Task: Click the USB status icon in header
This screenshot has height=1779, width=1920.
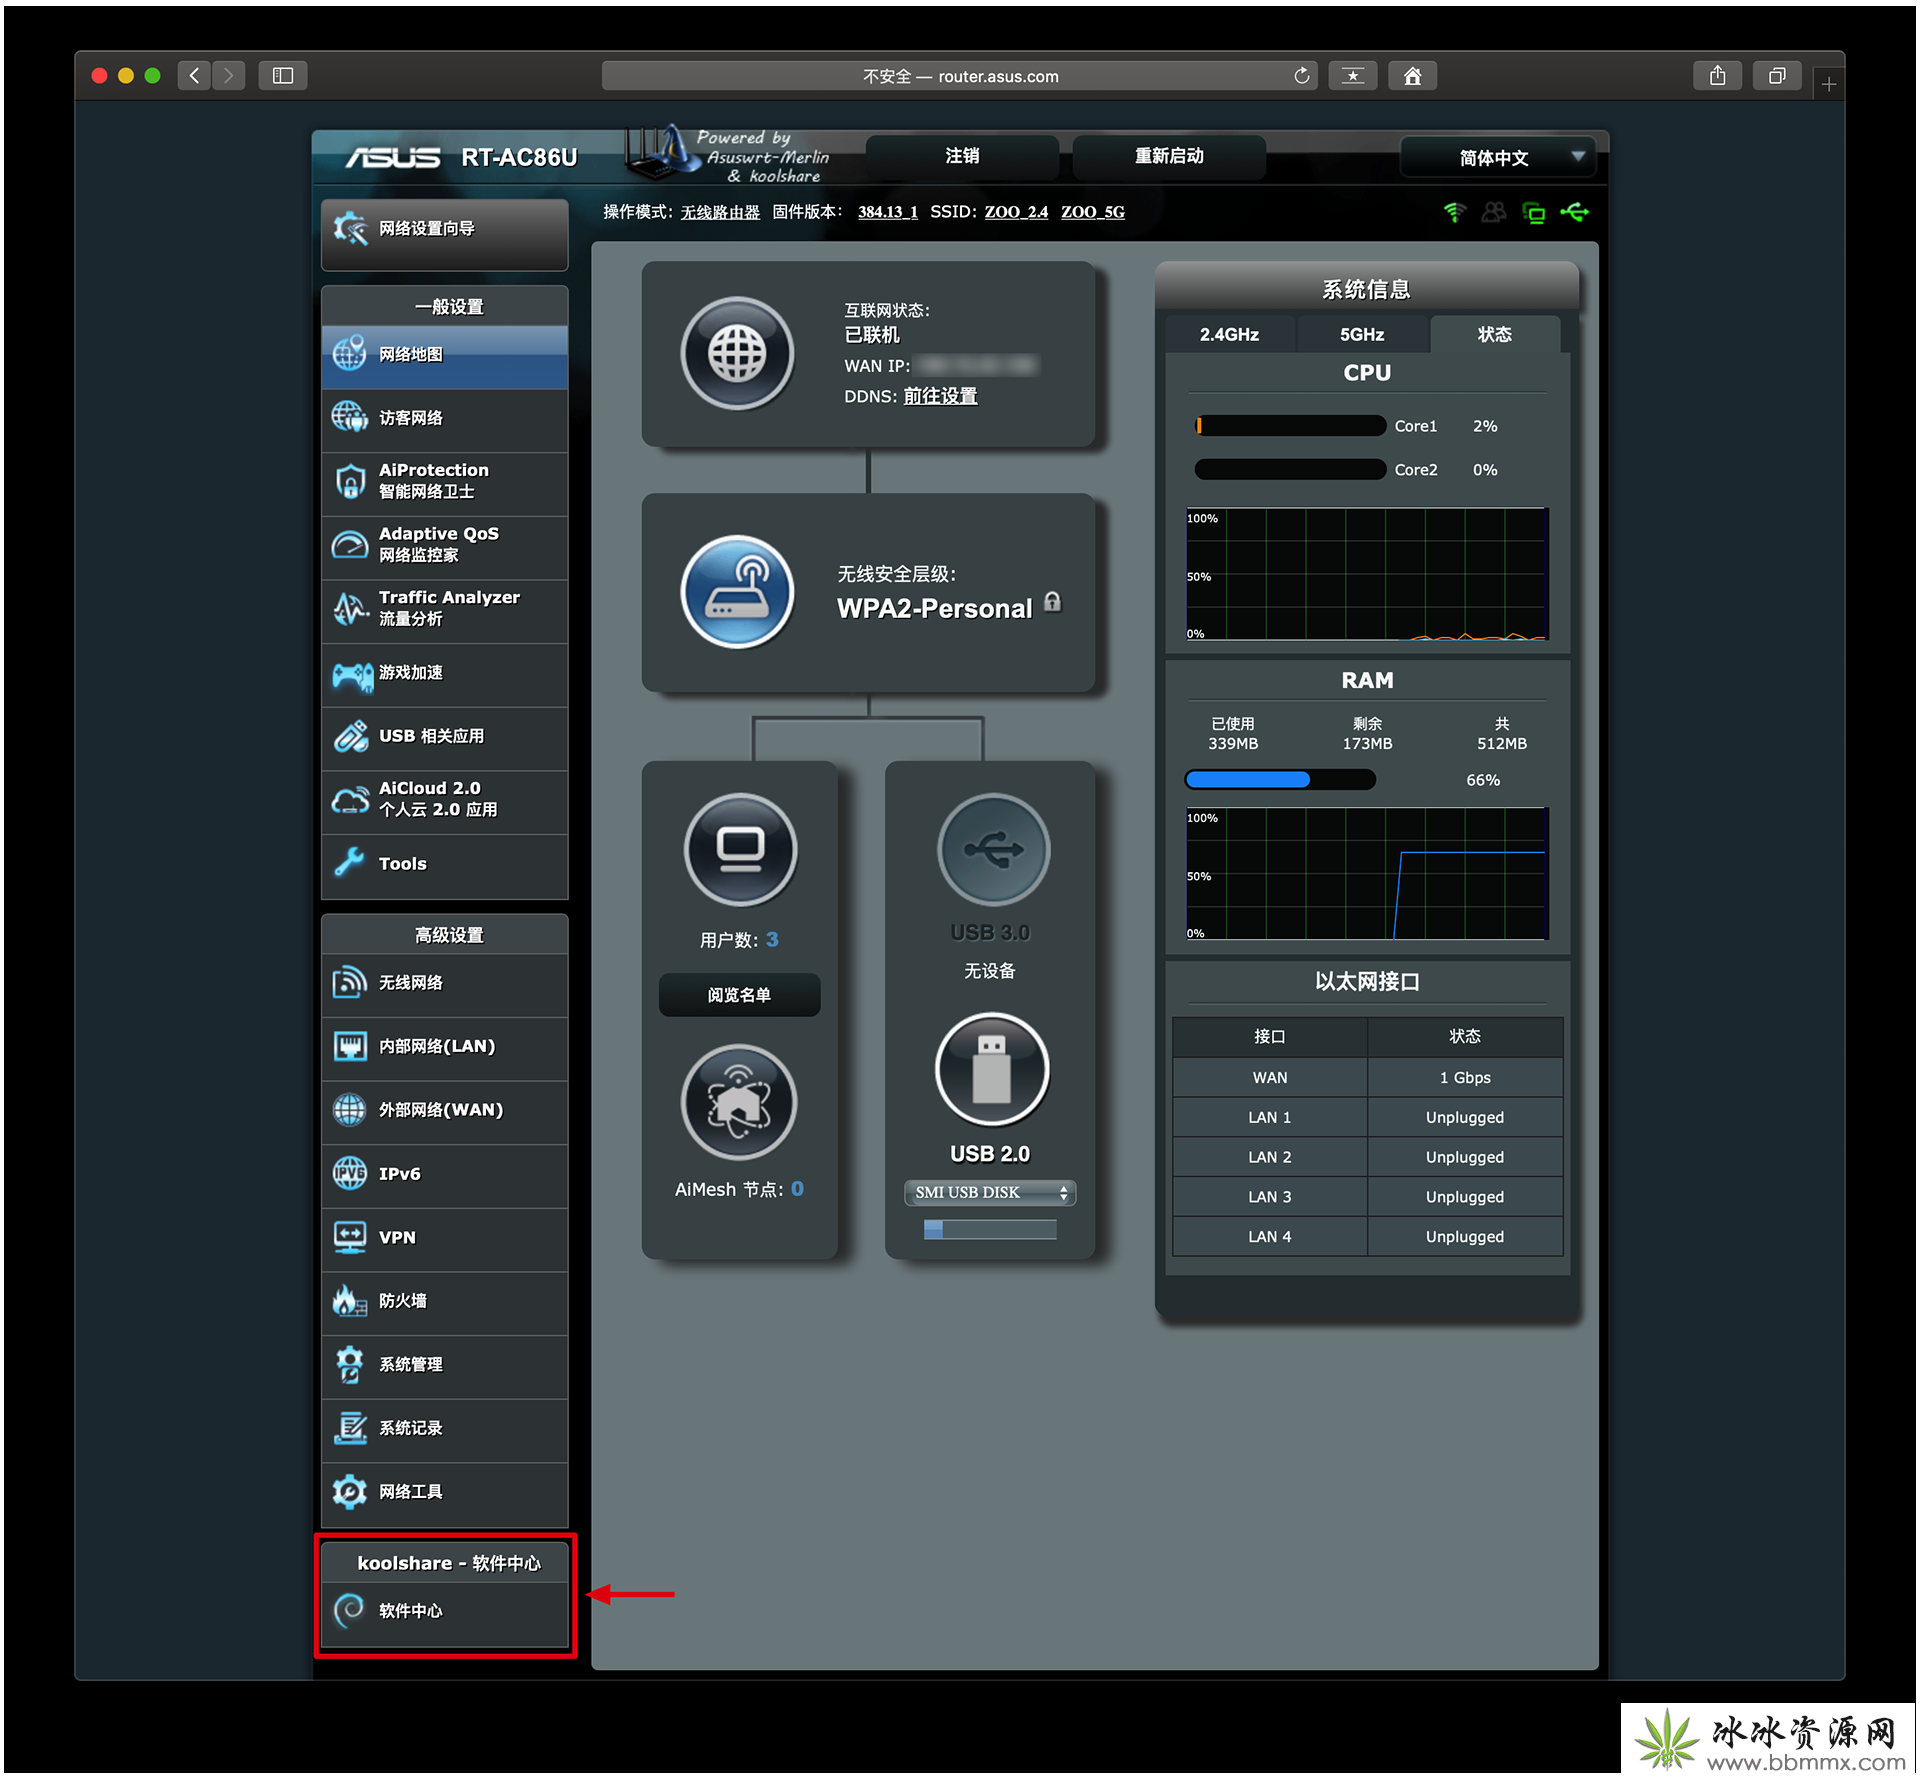Action: point(1574,212)
